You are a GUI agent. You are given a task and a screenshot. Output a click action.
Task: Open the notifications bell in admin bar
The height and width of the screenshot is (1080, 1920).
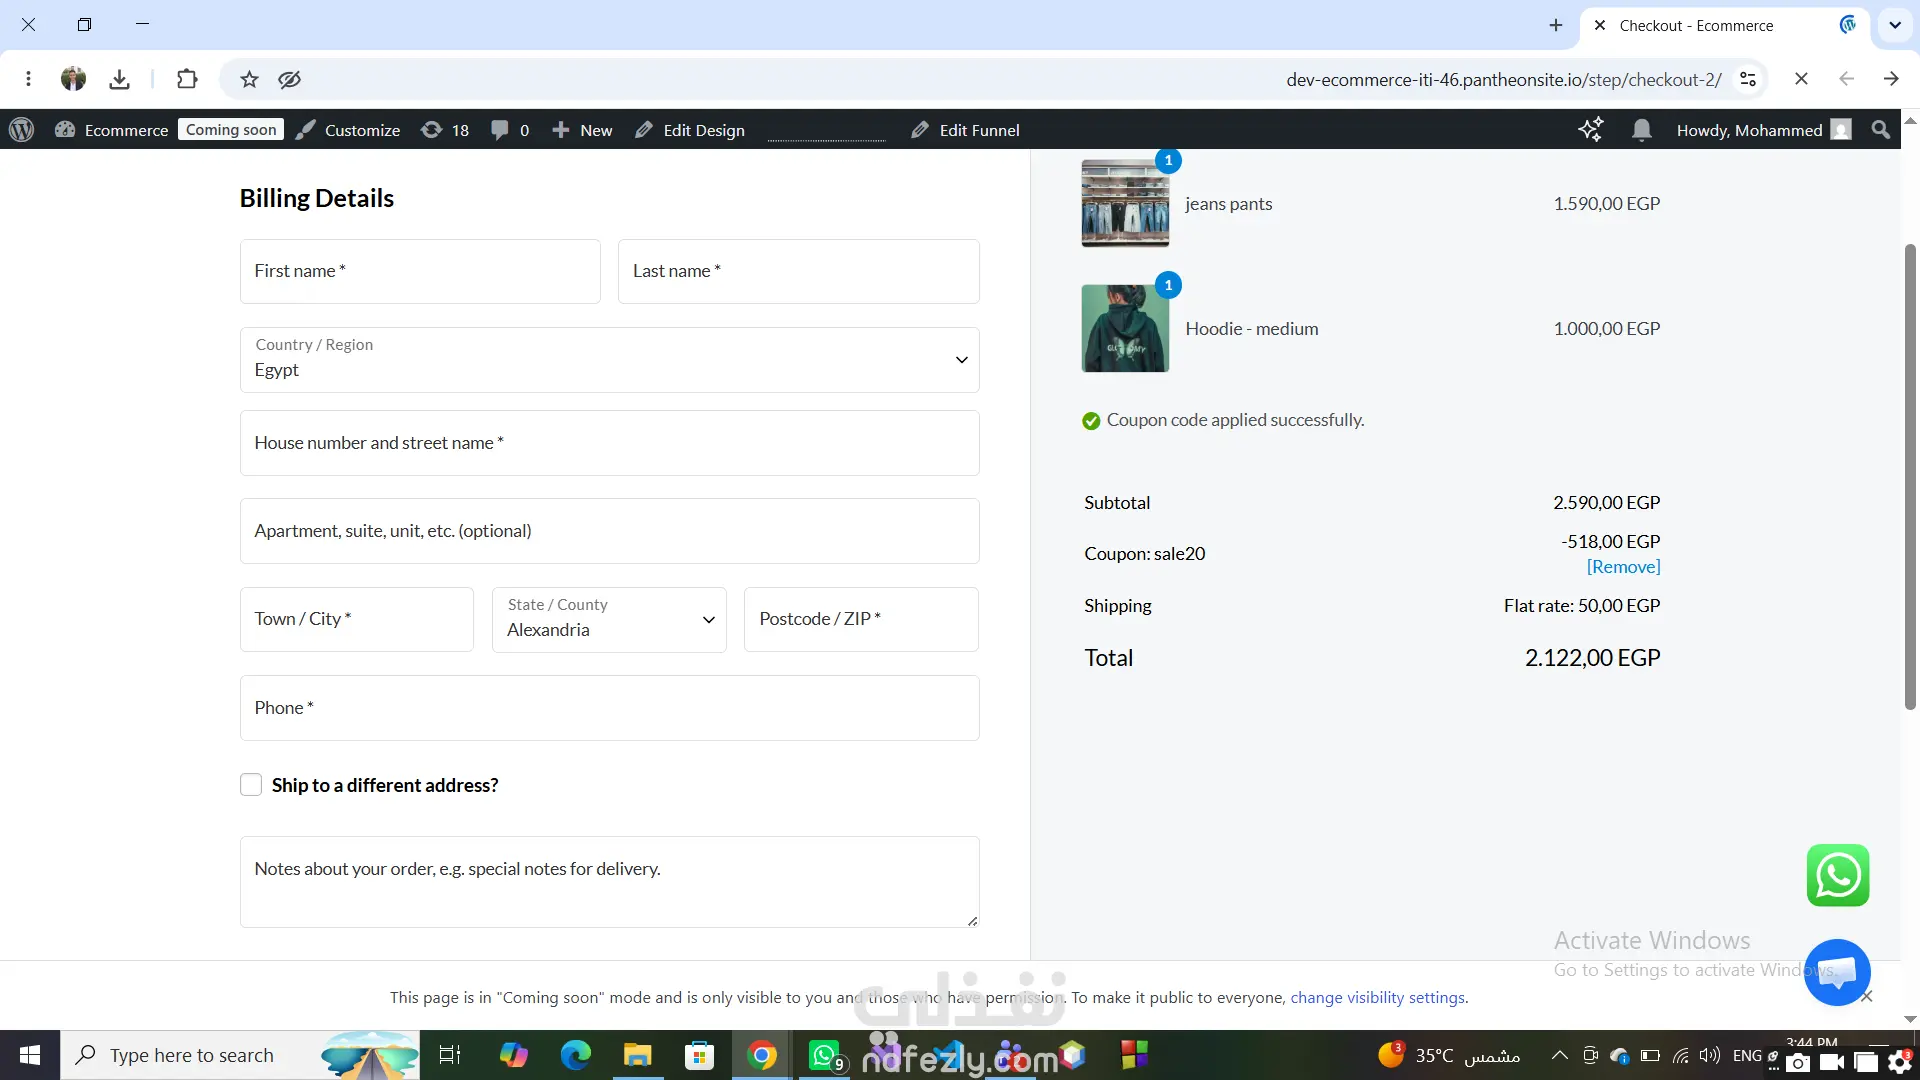tap(1641, 130)
